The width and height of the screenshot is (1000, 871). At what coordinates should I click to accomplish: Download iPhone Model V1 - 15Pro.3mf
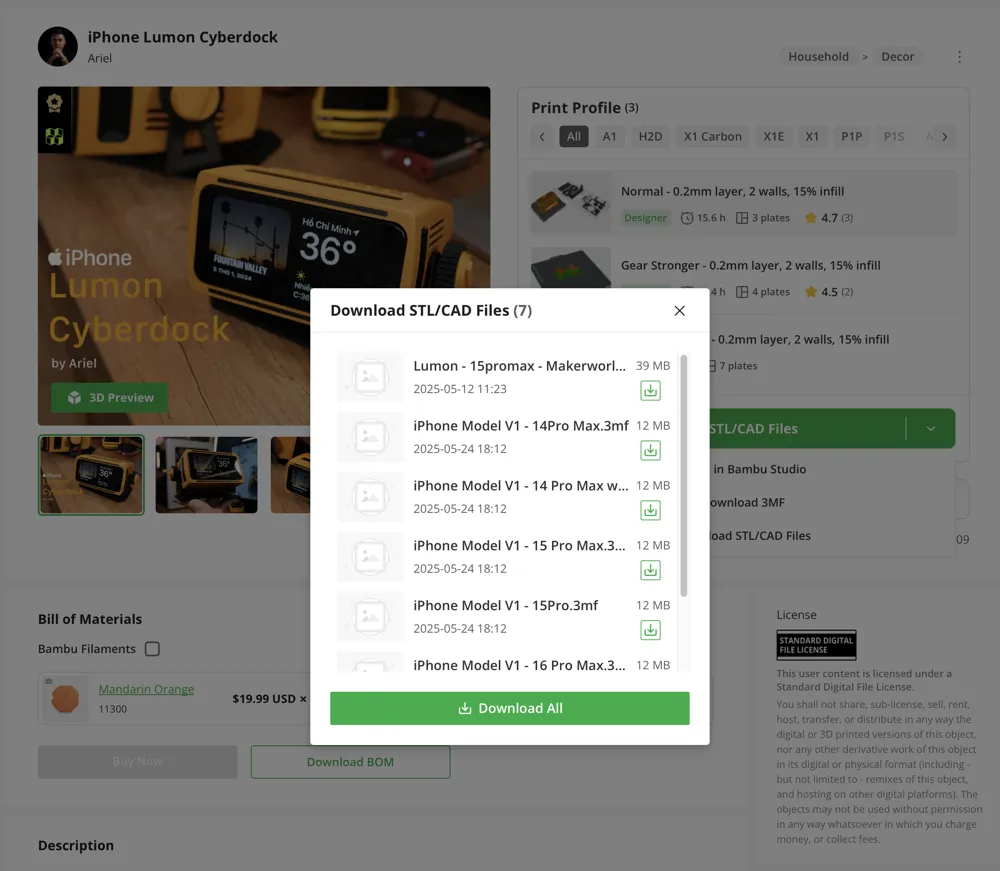(650, 630)
